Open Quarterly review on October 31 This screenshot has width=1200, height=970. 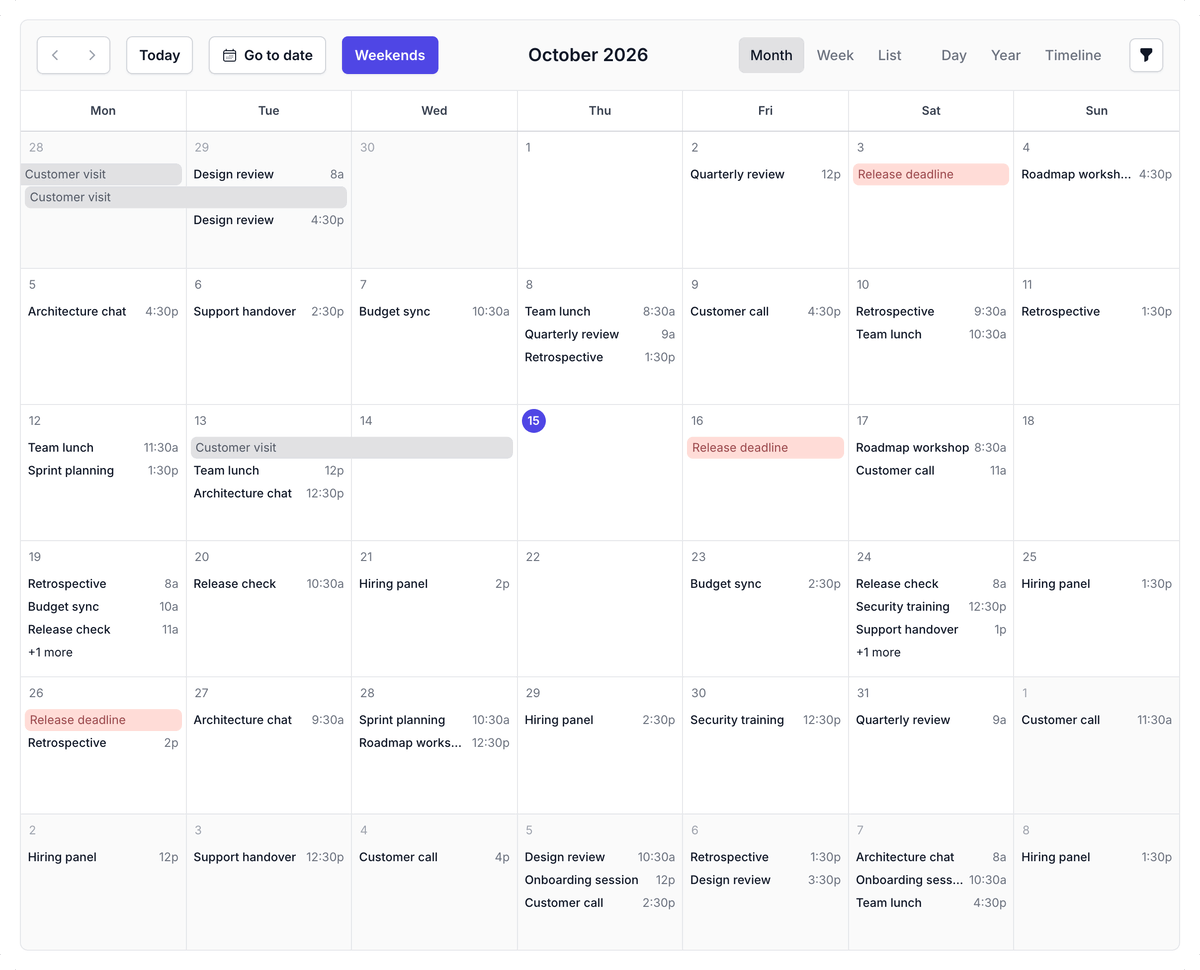click(931, 720)
